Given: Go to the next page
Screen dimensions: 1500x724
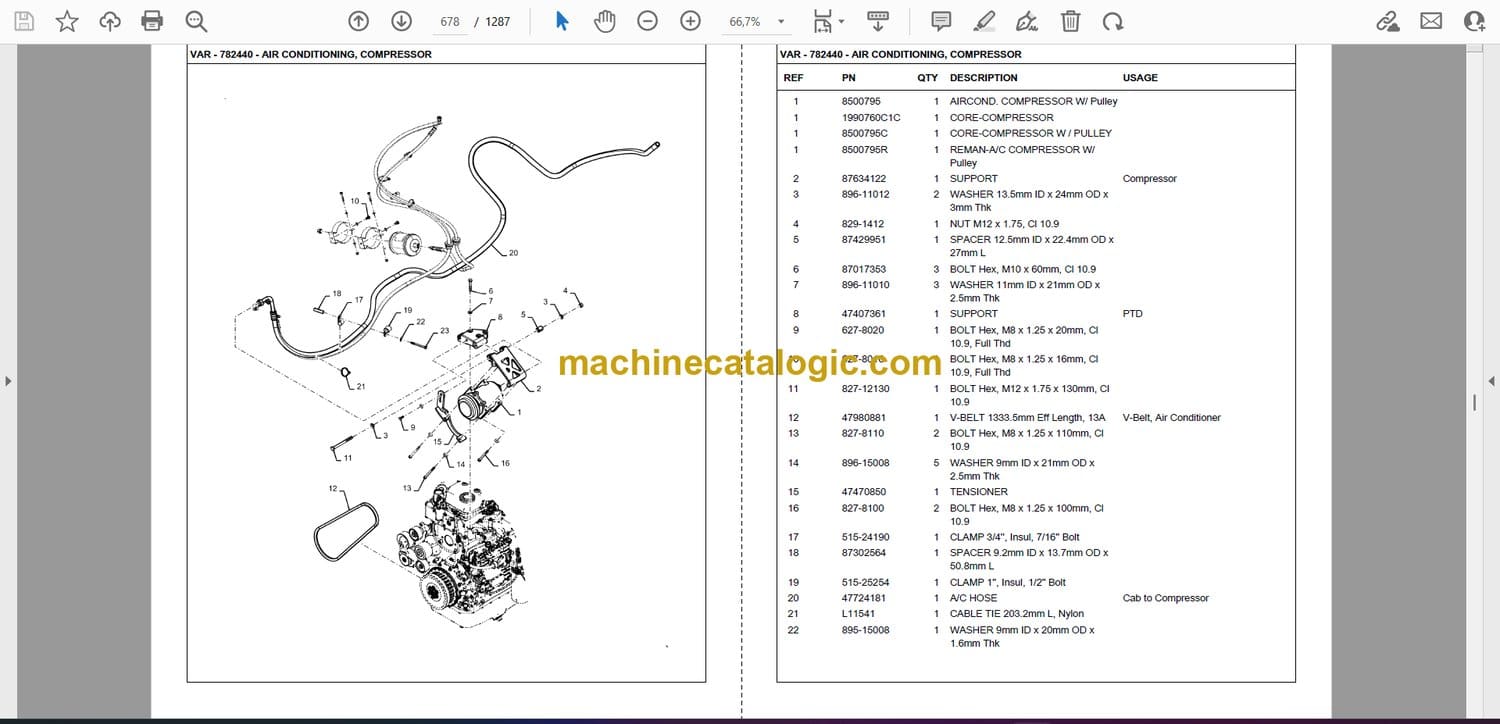Looking at the screenshot, I should [x=401, y=21].
